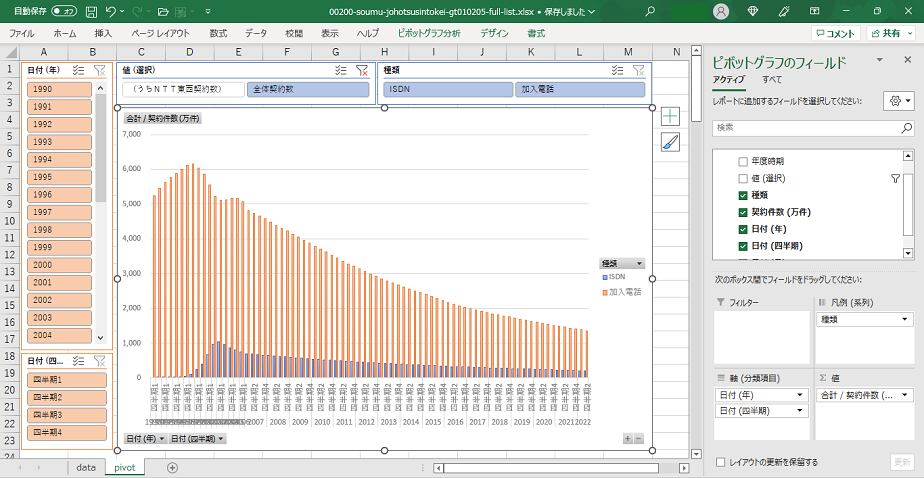The height and width of the screenshot is (478, 924).
Task: Click the Save icon in the title bar
Action: (91, 11)
